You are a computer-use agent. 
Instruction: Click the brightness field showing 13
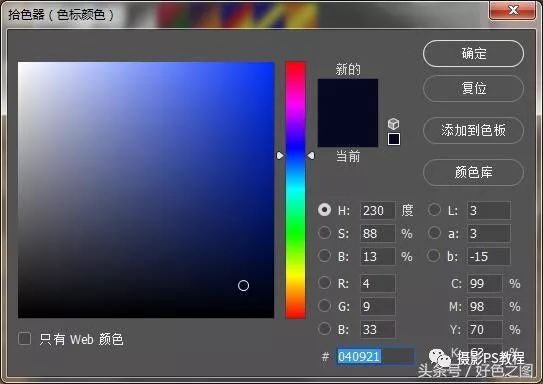point(377,257)
